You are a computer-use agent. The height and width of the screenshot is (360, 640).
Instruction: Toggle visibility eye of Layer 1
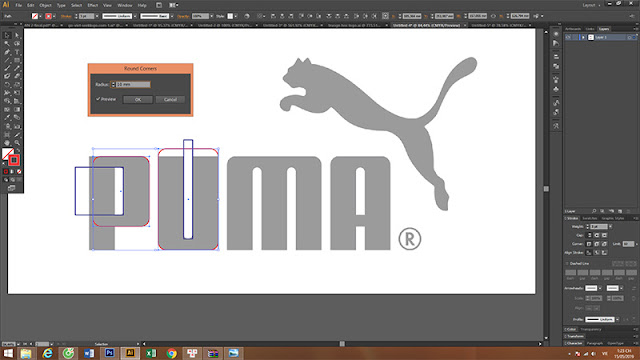tap(568, 37)
